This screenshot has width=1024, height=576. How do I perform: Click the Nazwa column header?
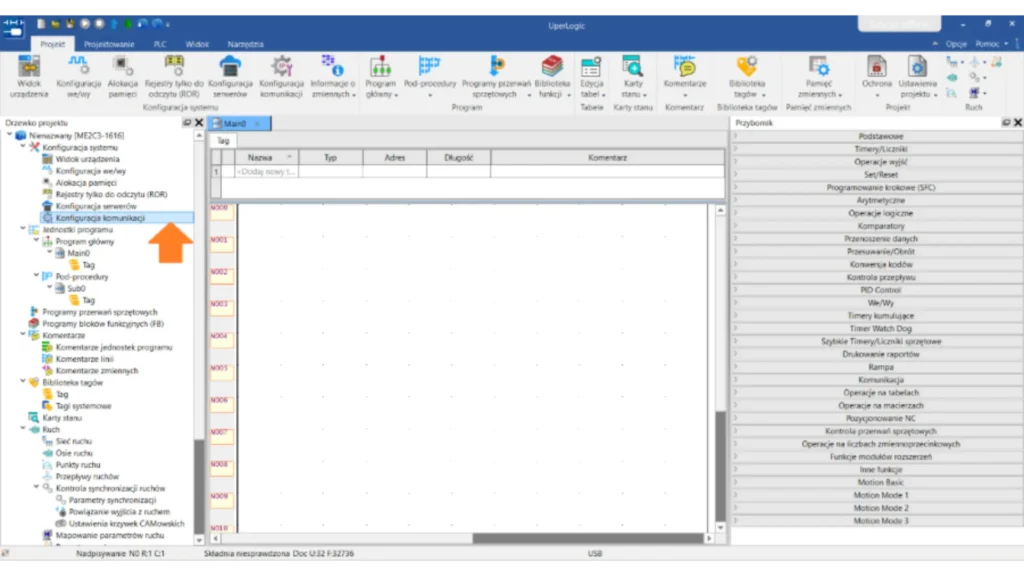click(266, 157)
